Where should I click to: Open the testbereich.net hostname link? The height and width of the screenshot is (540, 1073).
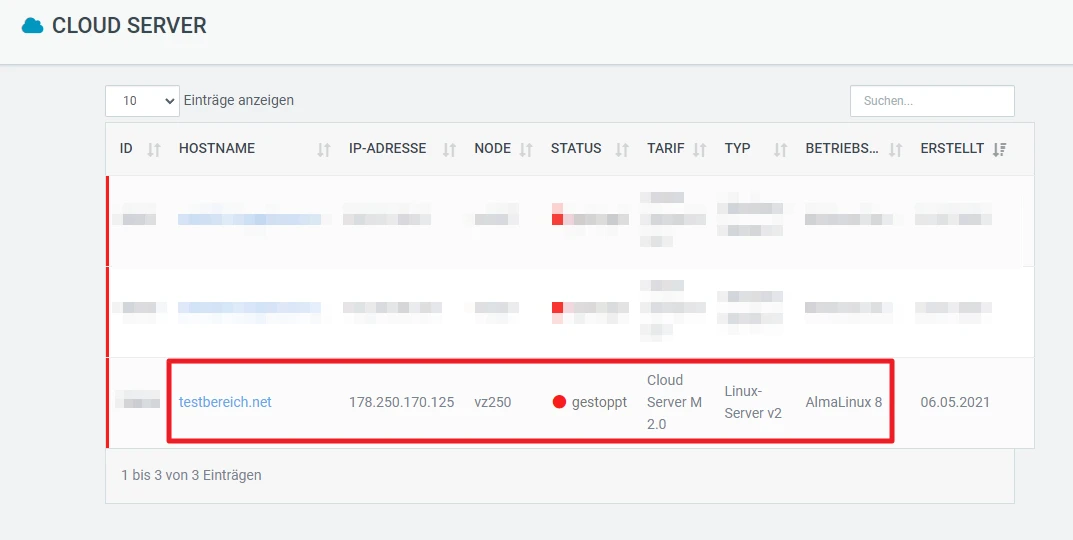225,402
